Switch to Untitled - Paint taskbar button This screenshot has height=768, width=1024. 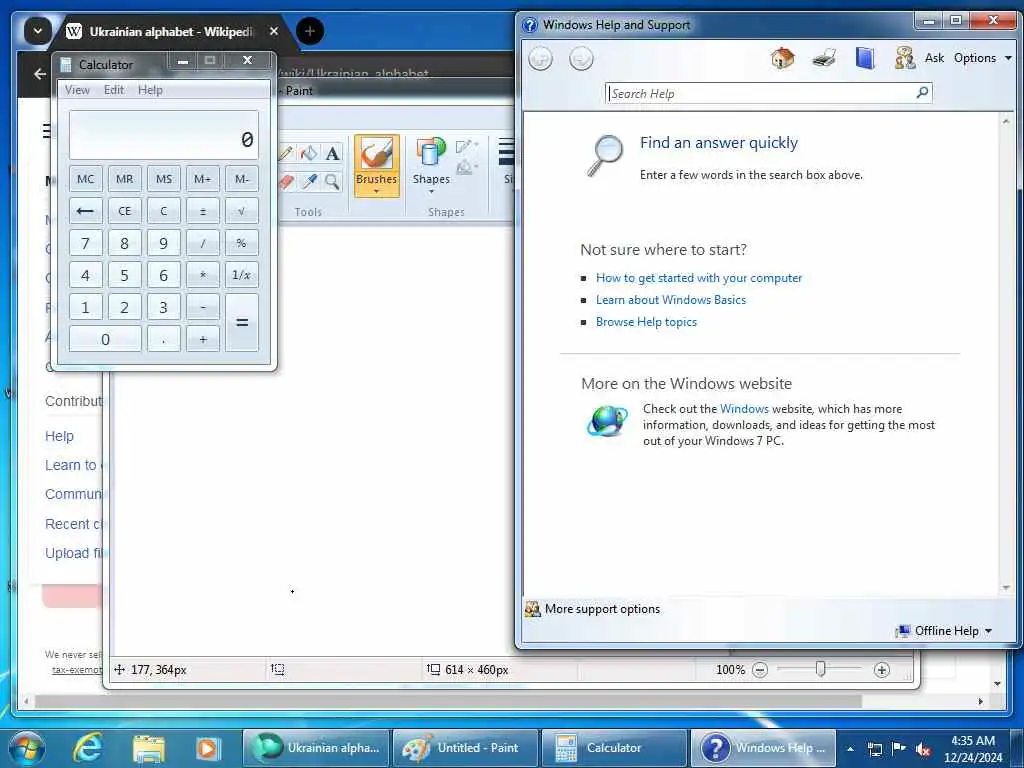click(466, 748)
